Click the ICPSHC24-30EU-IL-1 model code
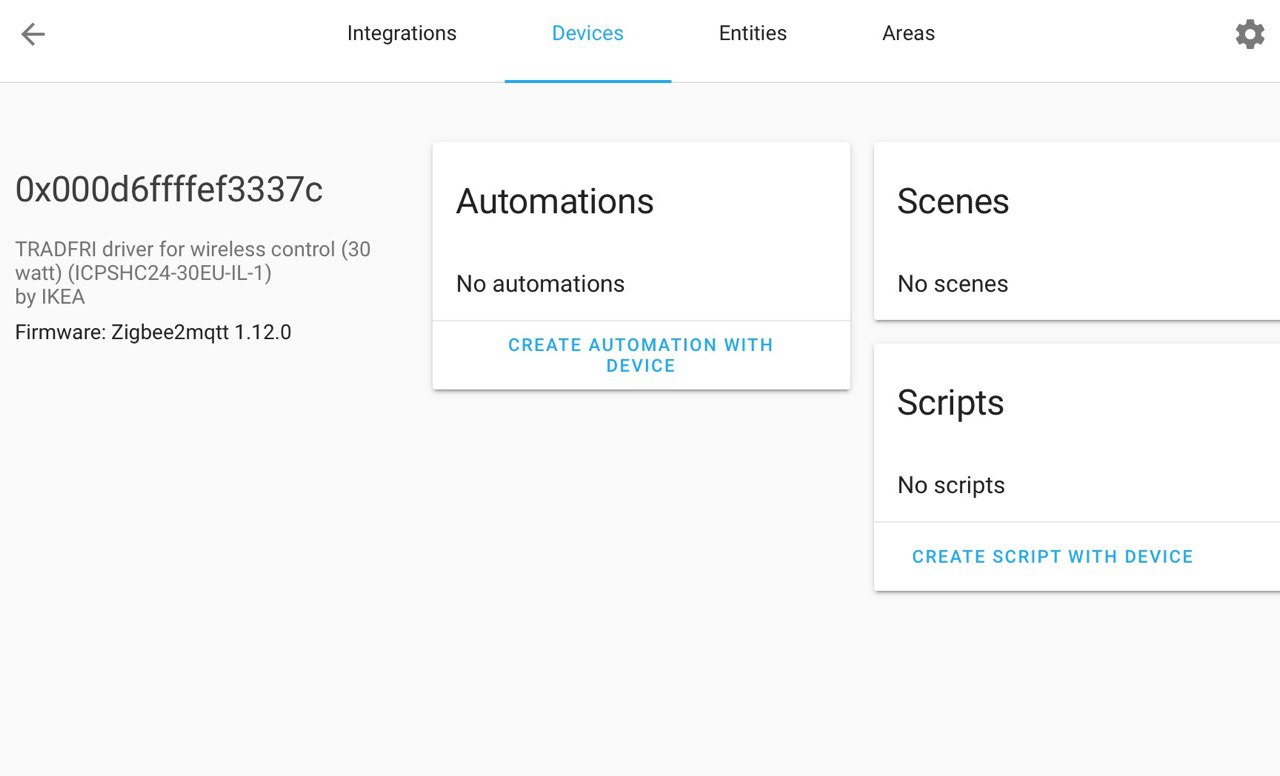This screenshot has height=776, width=1280. pyautogui.click(x=170, y=272)
